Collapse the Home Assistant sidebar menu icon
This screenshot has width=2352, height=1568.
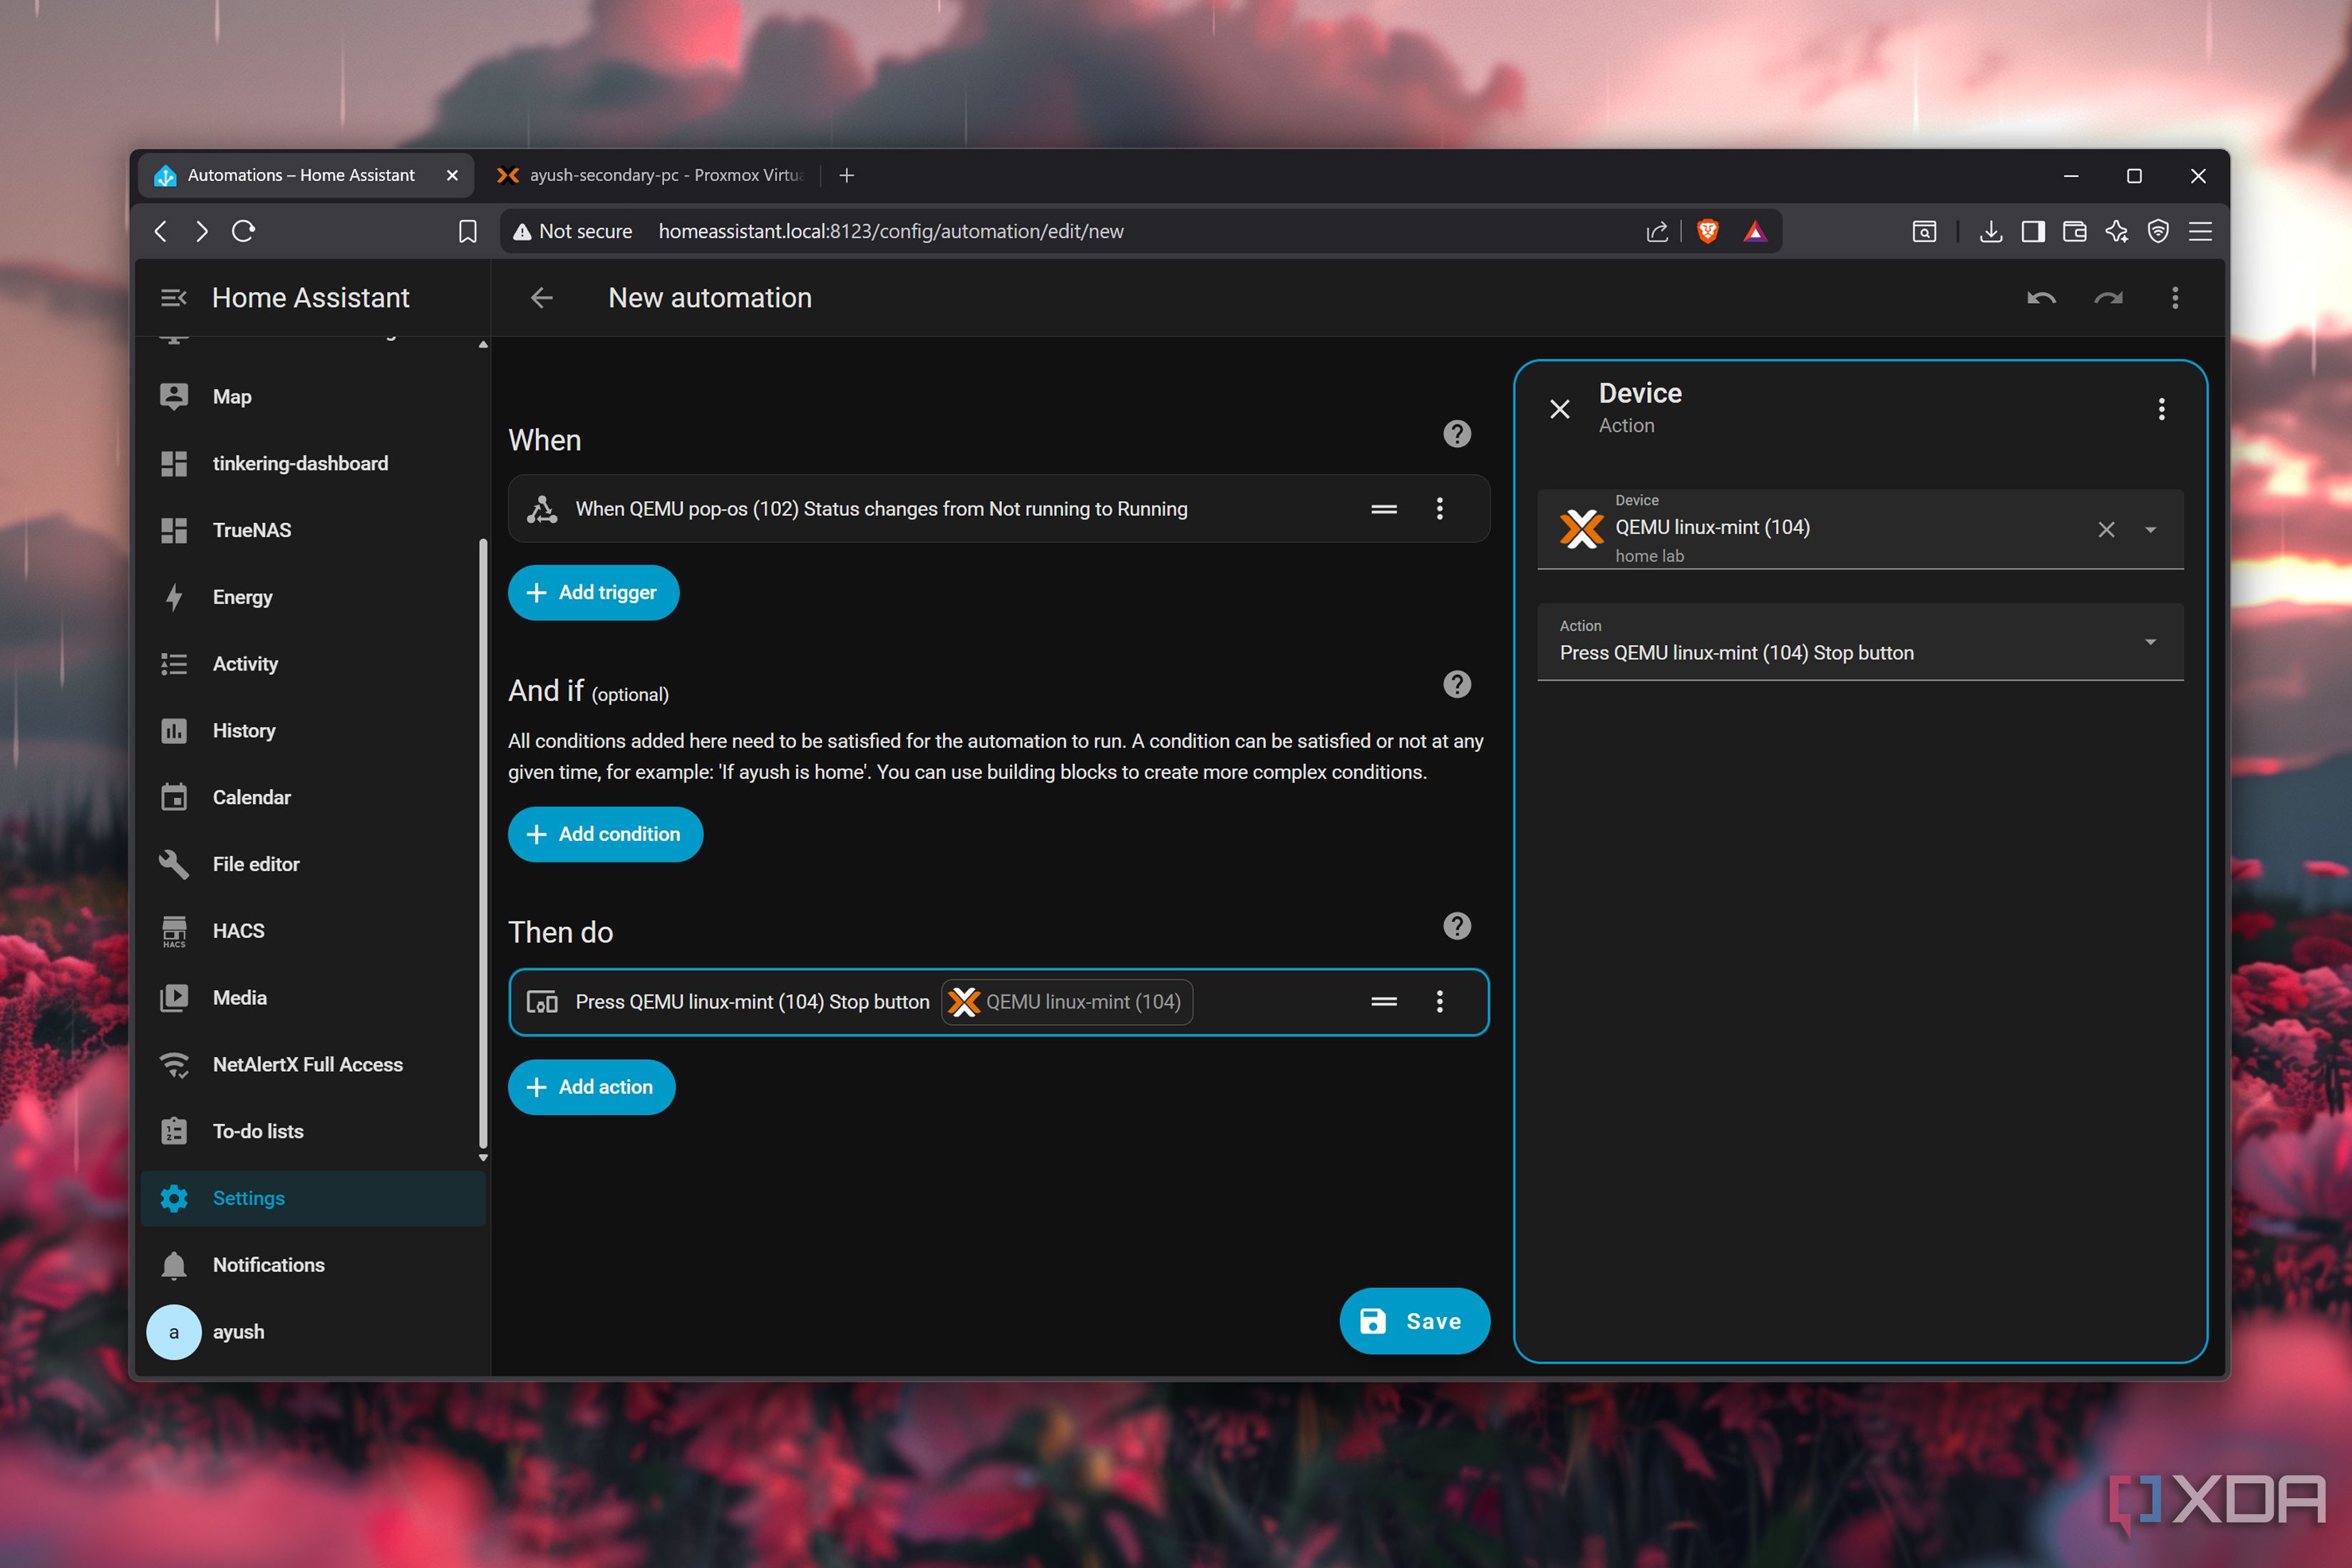point(173,298)
